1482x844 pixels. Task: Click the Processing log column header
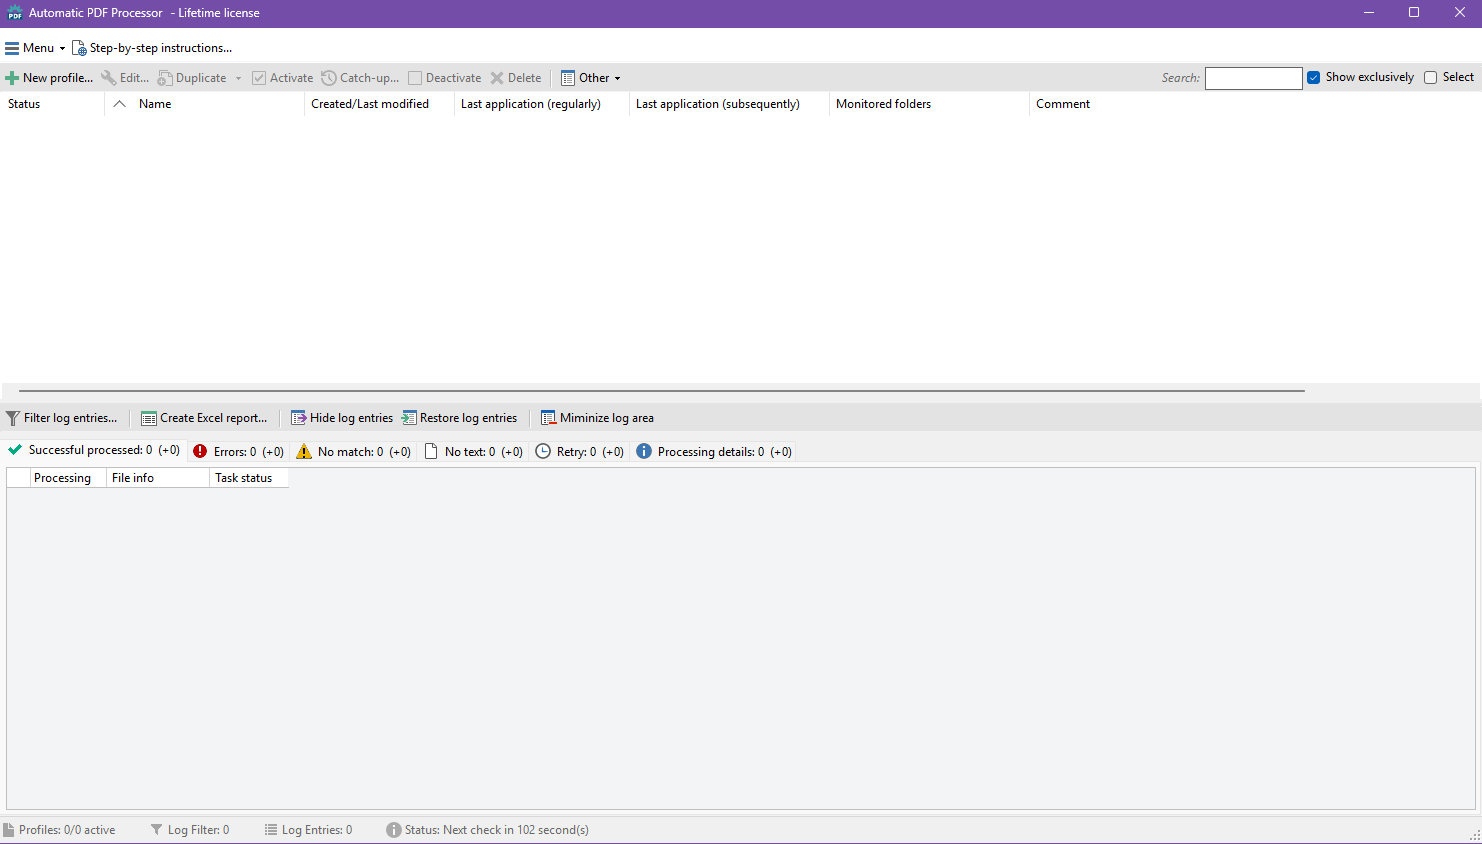pyautogui.click(x=68, y=478)
